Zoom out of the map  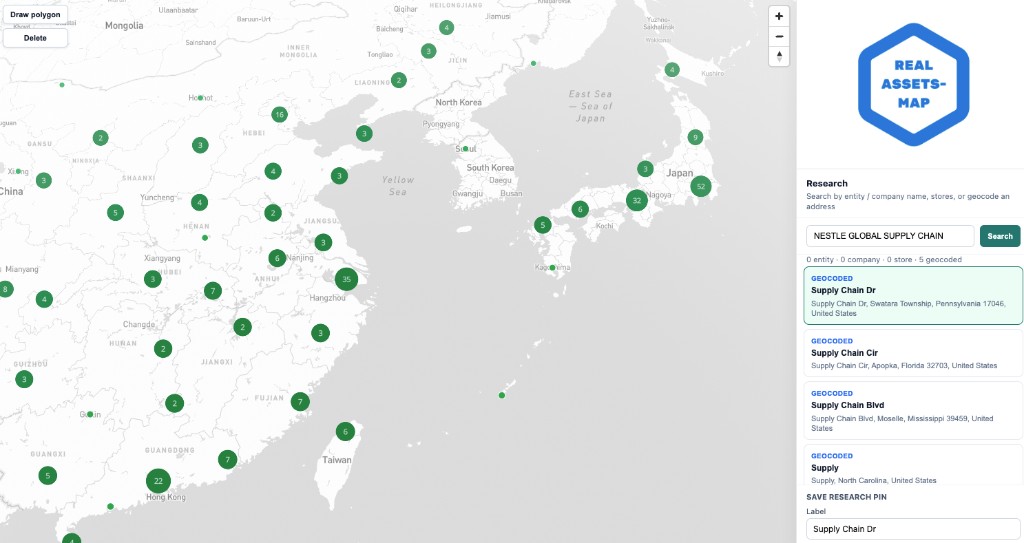point(778,37)
